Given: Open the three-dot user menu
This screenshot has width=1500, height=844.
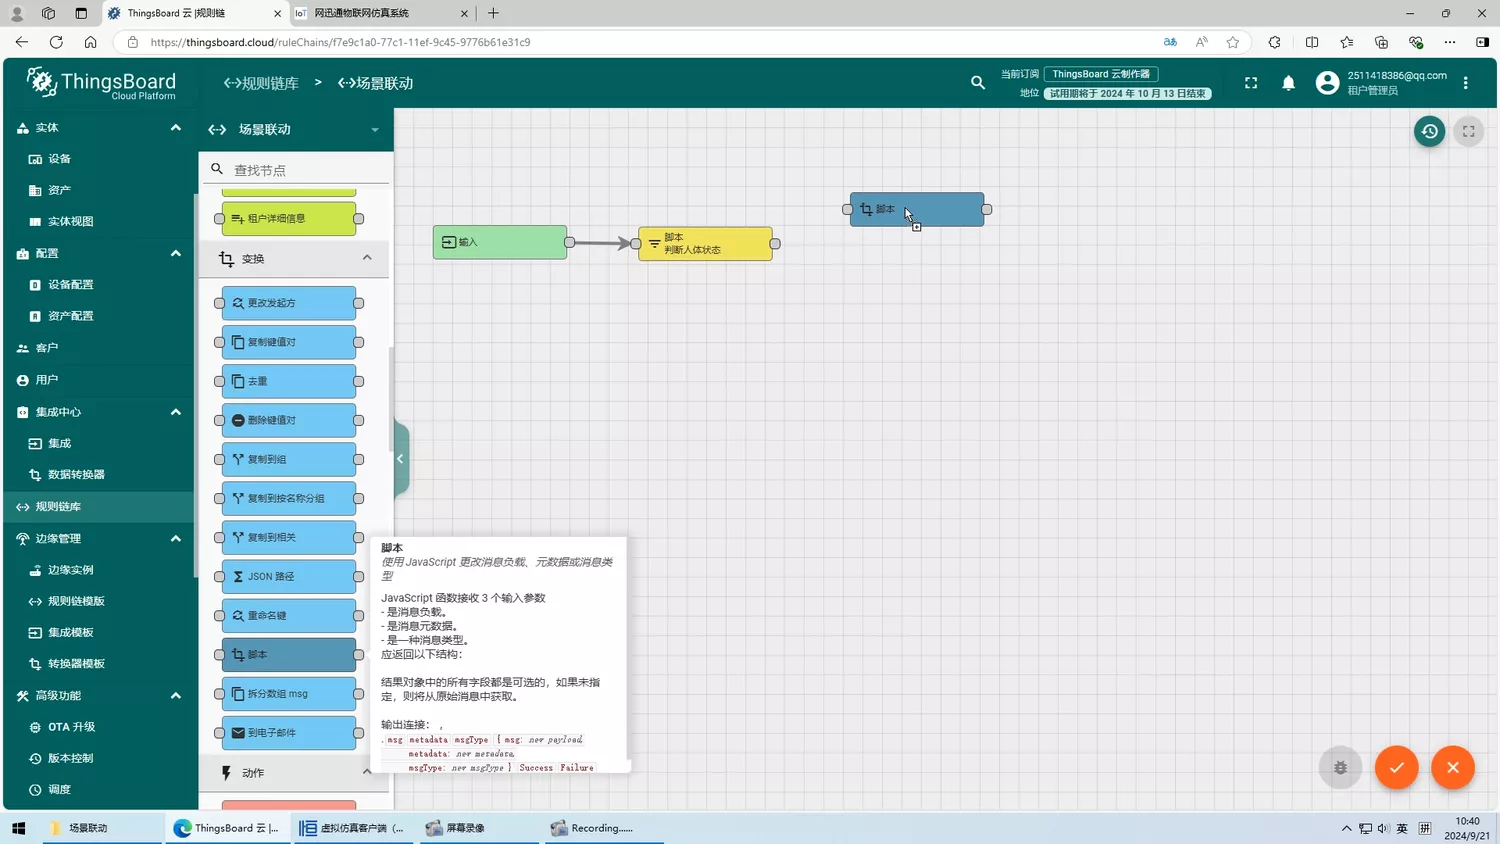Looking at the screenshot, I should pyautogui.click(x=1465, y=83).
